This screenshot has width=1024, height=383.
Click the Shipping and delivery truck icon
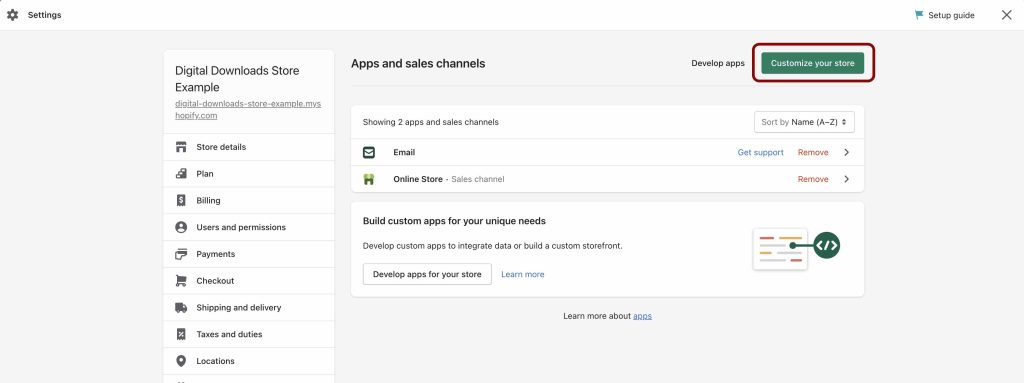point(181,308)
